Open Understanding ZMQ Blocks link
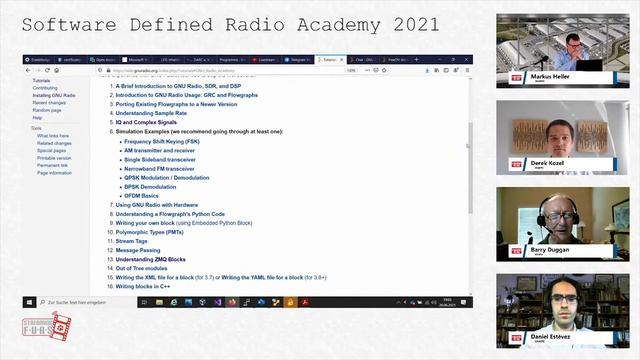640x360 pixels. tap(151, 259)
